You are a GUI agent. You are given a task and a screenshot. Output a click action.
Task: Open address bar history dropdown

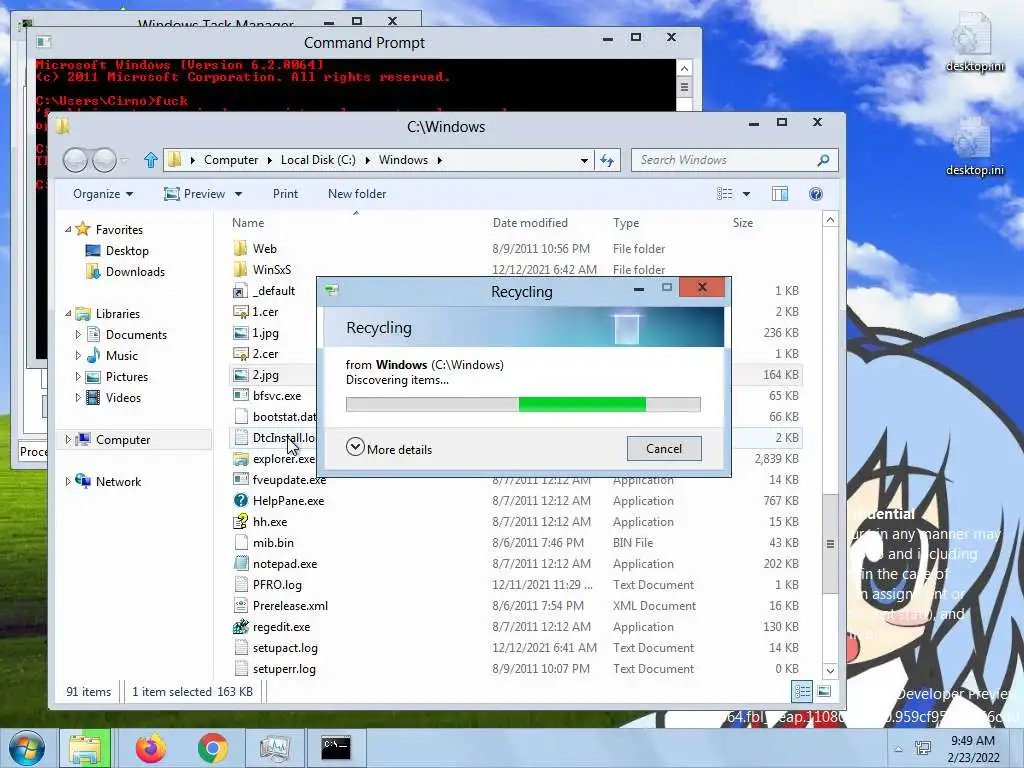tap(584, 160)
